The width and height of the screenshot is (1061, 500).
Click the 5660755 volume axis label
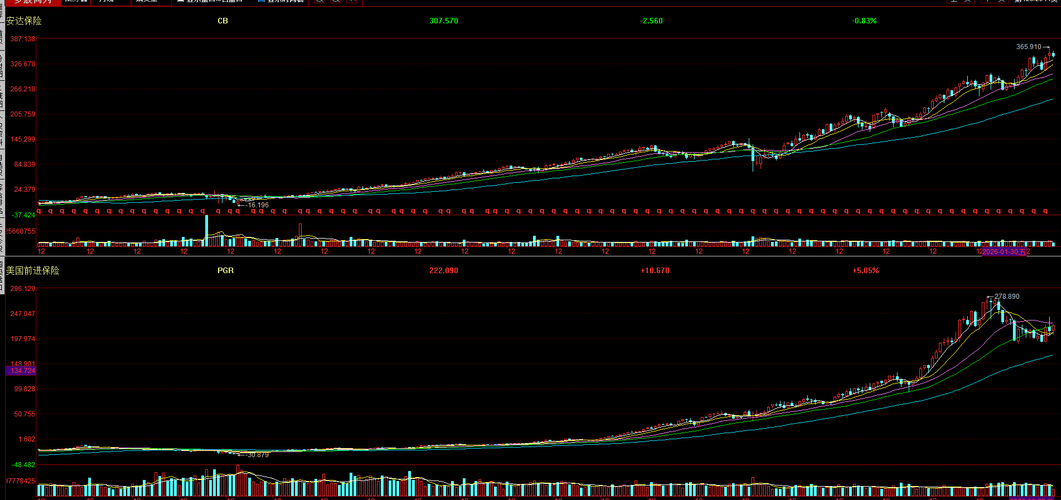click(x=21, y=231)
